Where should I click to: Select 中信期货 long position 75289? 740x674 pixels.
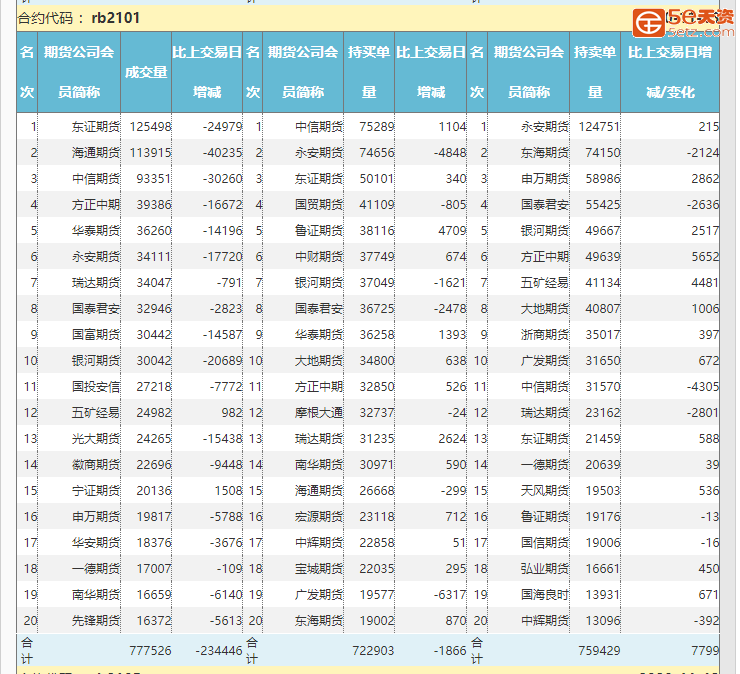(377, 126)
